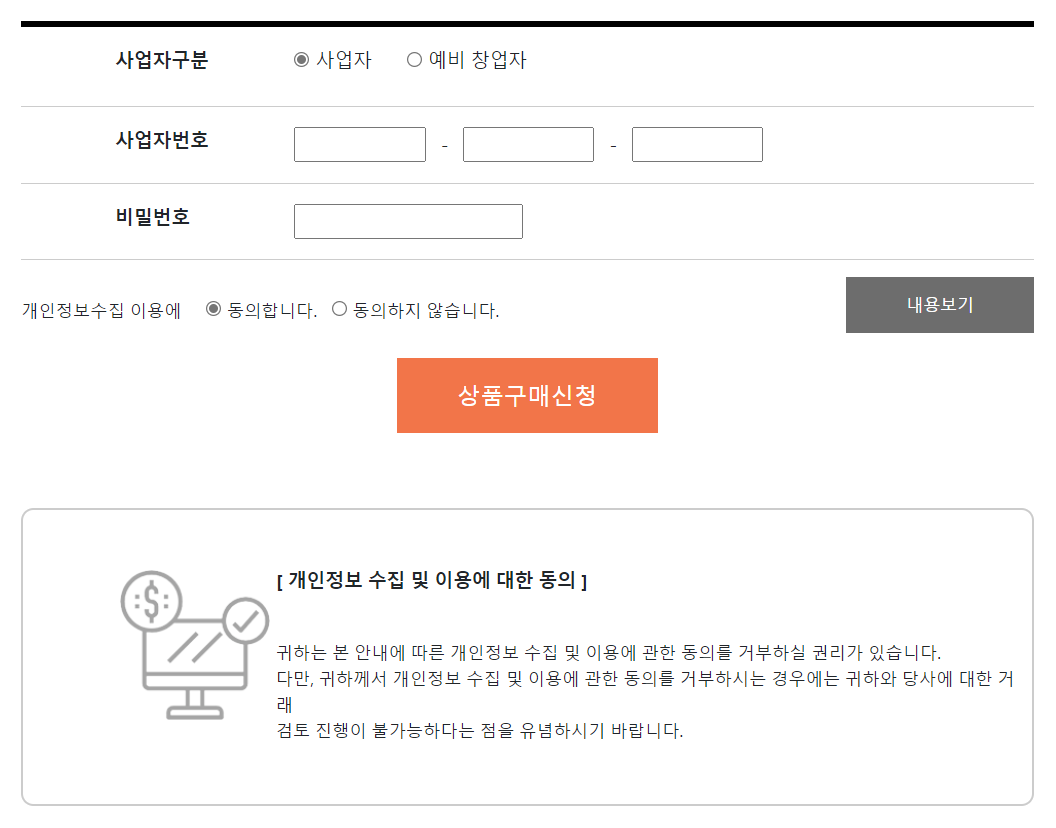Select the 사업자 radio button

[x=301, y=60]
